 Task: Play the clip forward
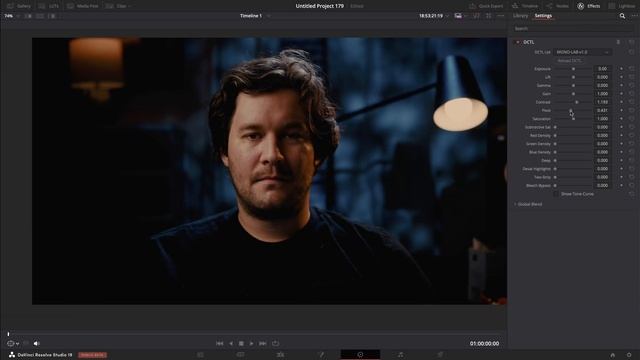pos(251,344)
